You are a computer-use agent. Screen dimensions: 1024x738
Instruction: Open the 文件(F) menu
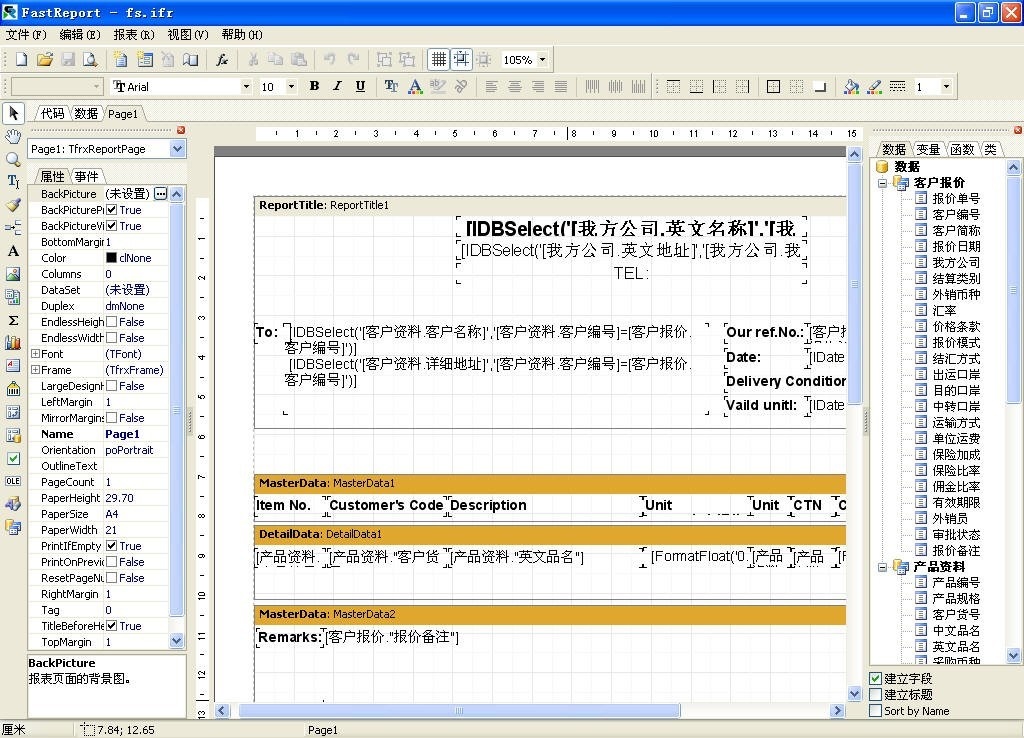26,35
